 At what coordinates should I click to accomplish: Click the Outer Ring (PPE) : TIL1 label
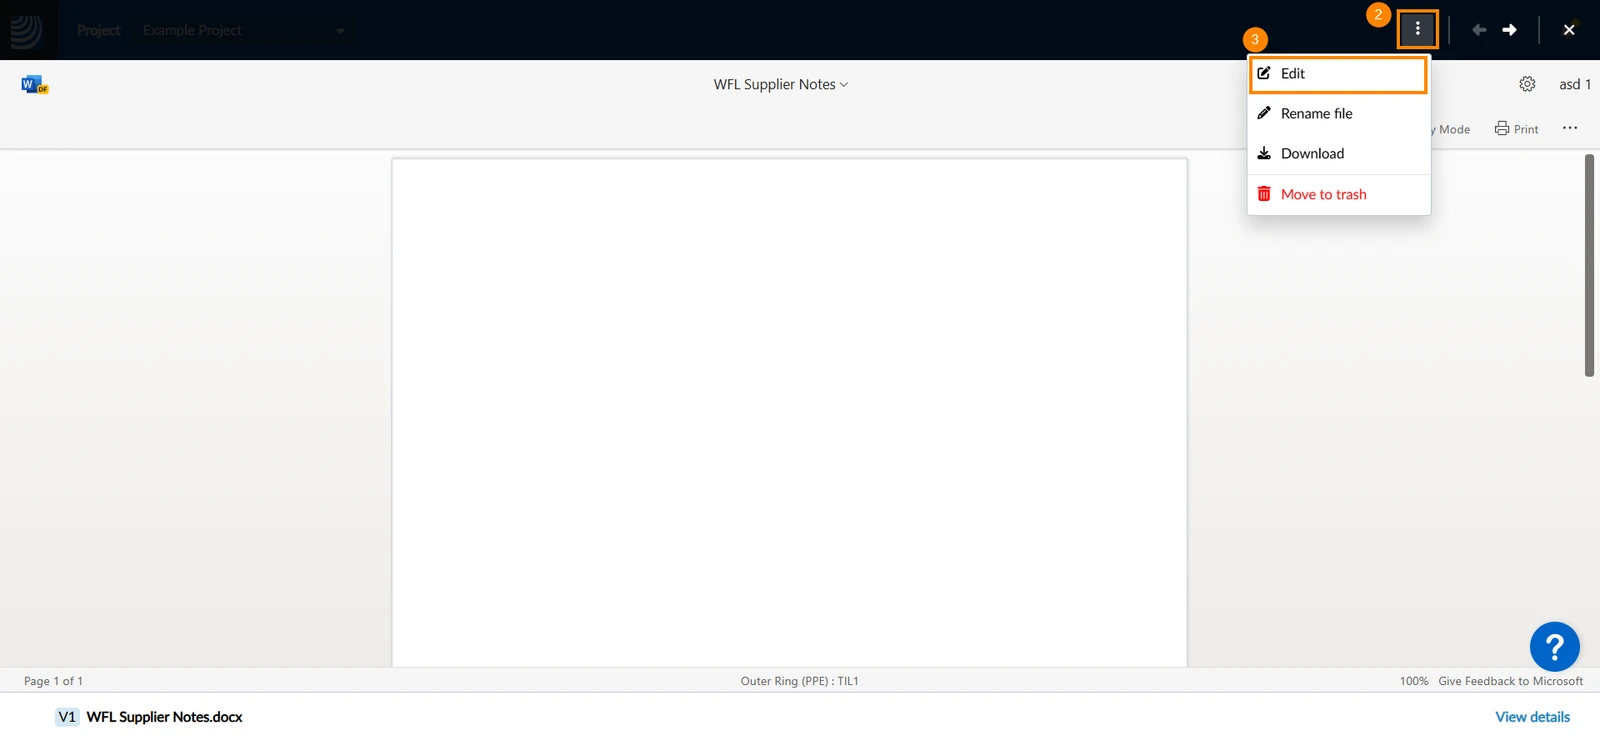pyautogui.click(x=799, y=681)
